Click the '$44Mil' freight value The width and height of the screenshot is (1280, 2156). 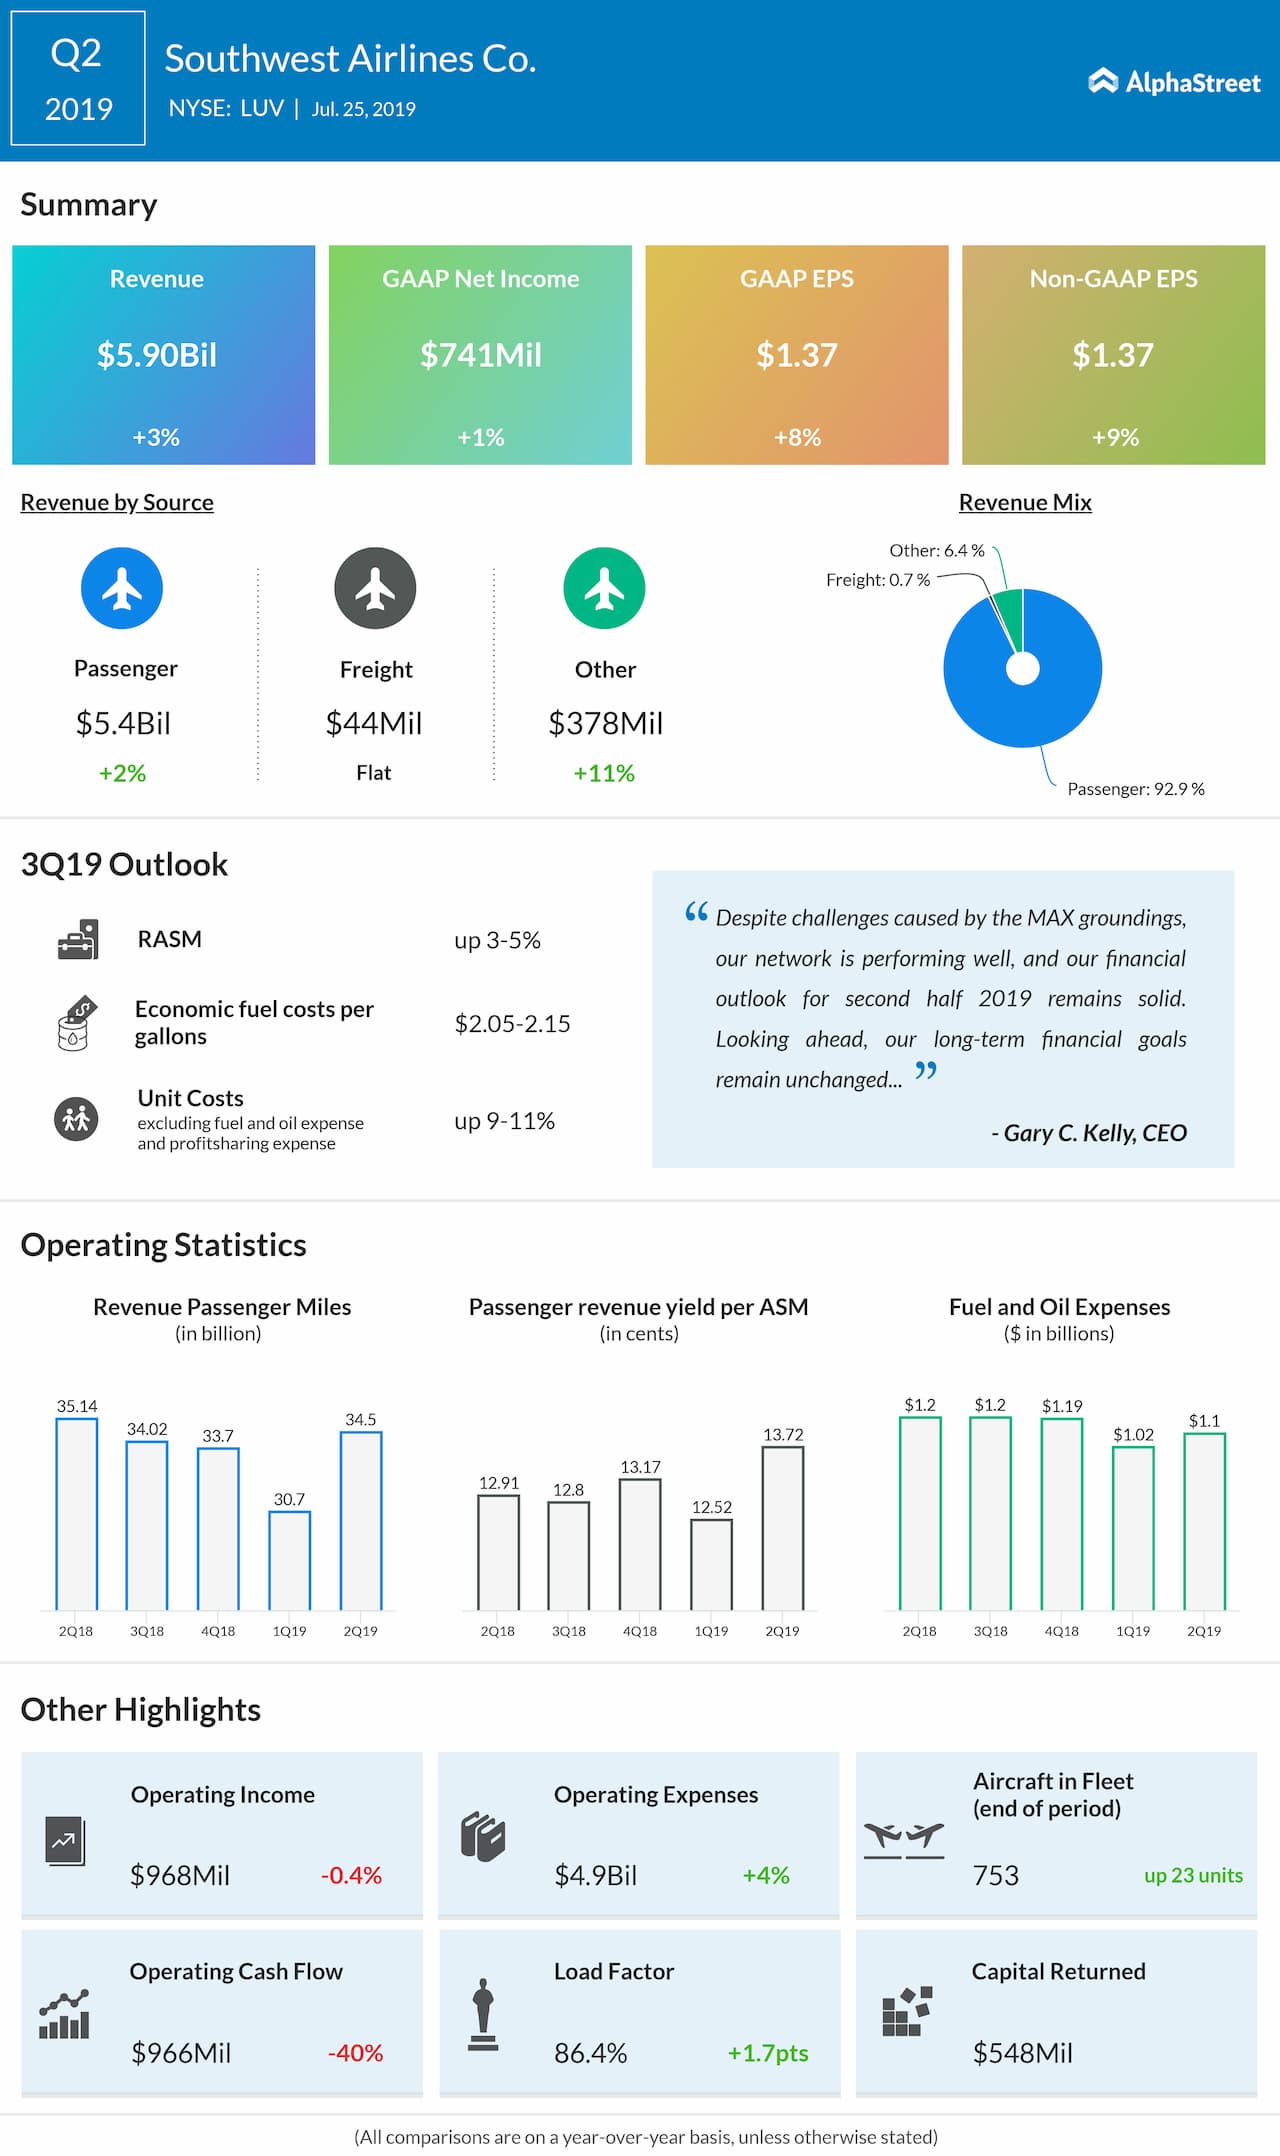pos(374,723)
